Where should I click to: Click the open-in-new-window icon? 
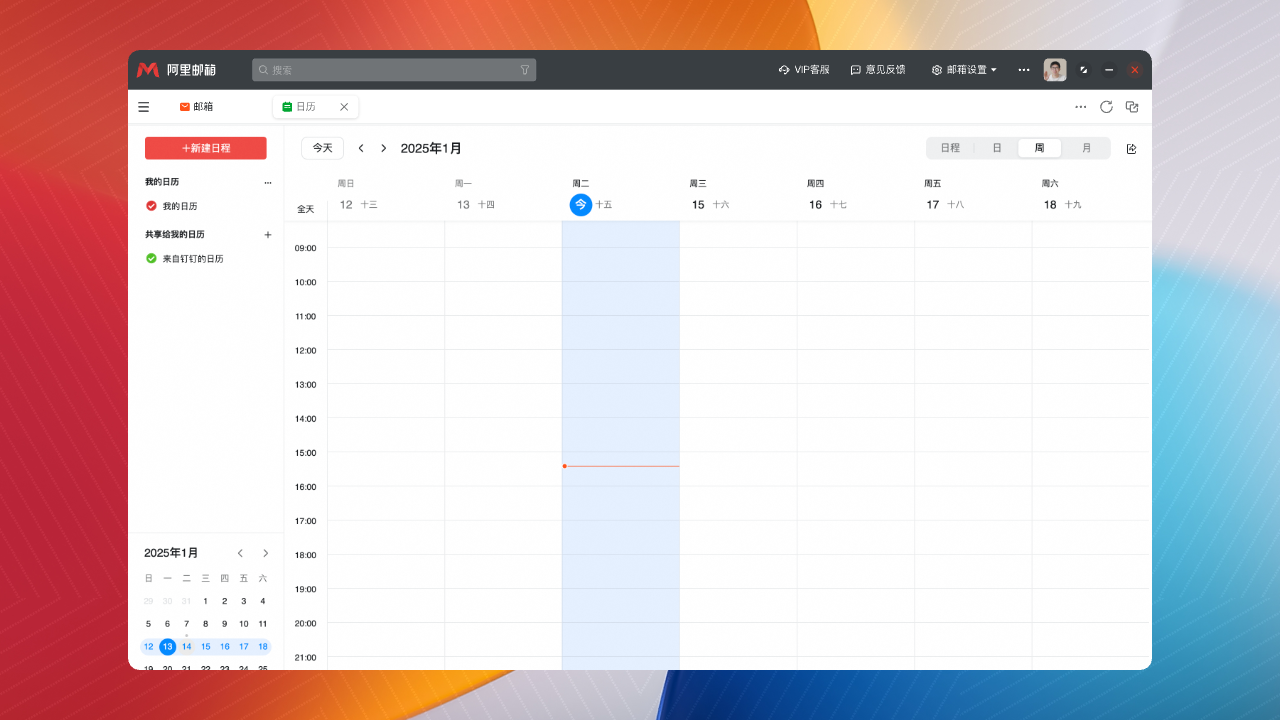[x=1132, y=107]
